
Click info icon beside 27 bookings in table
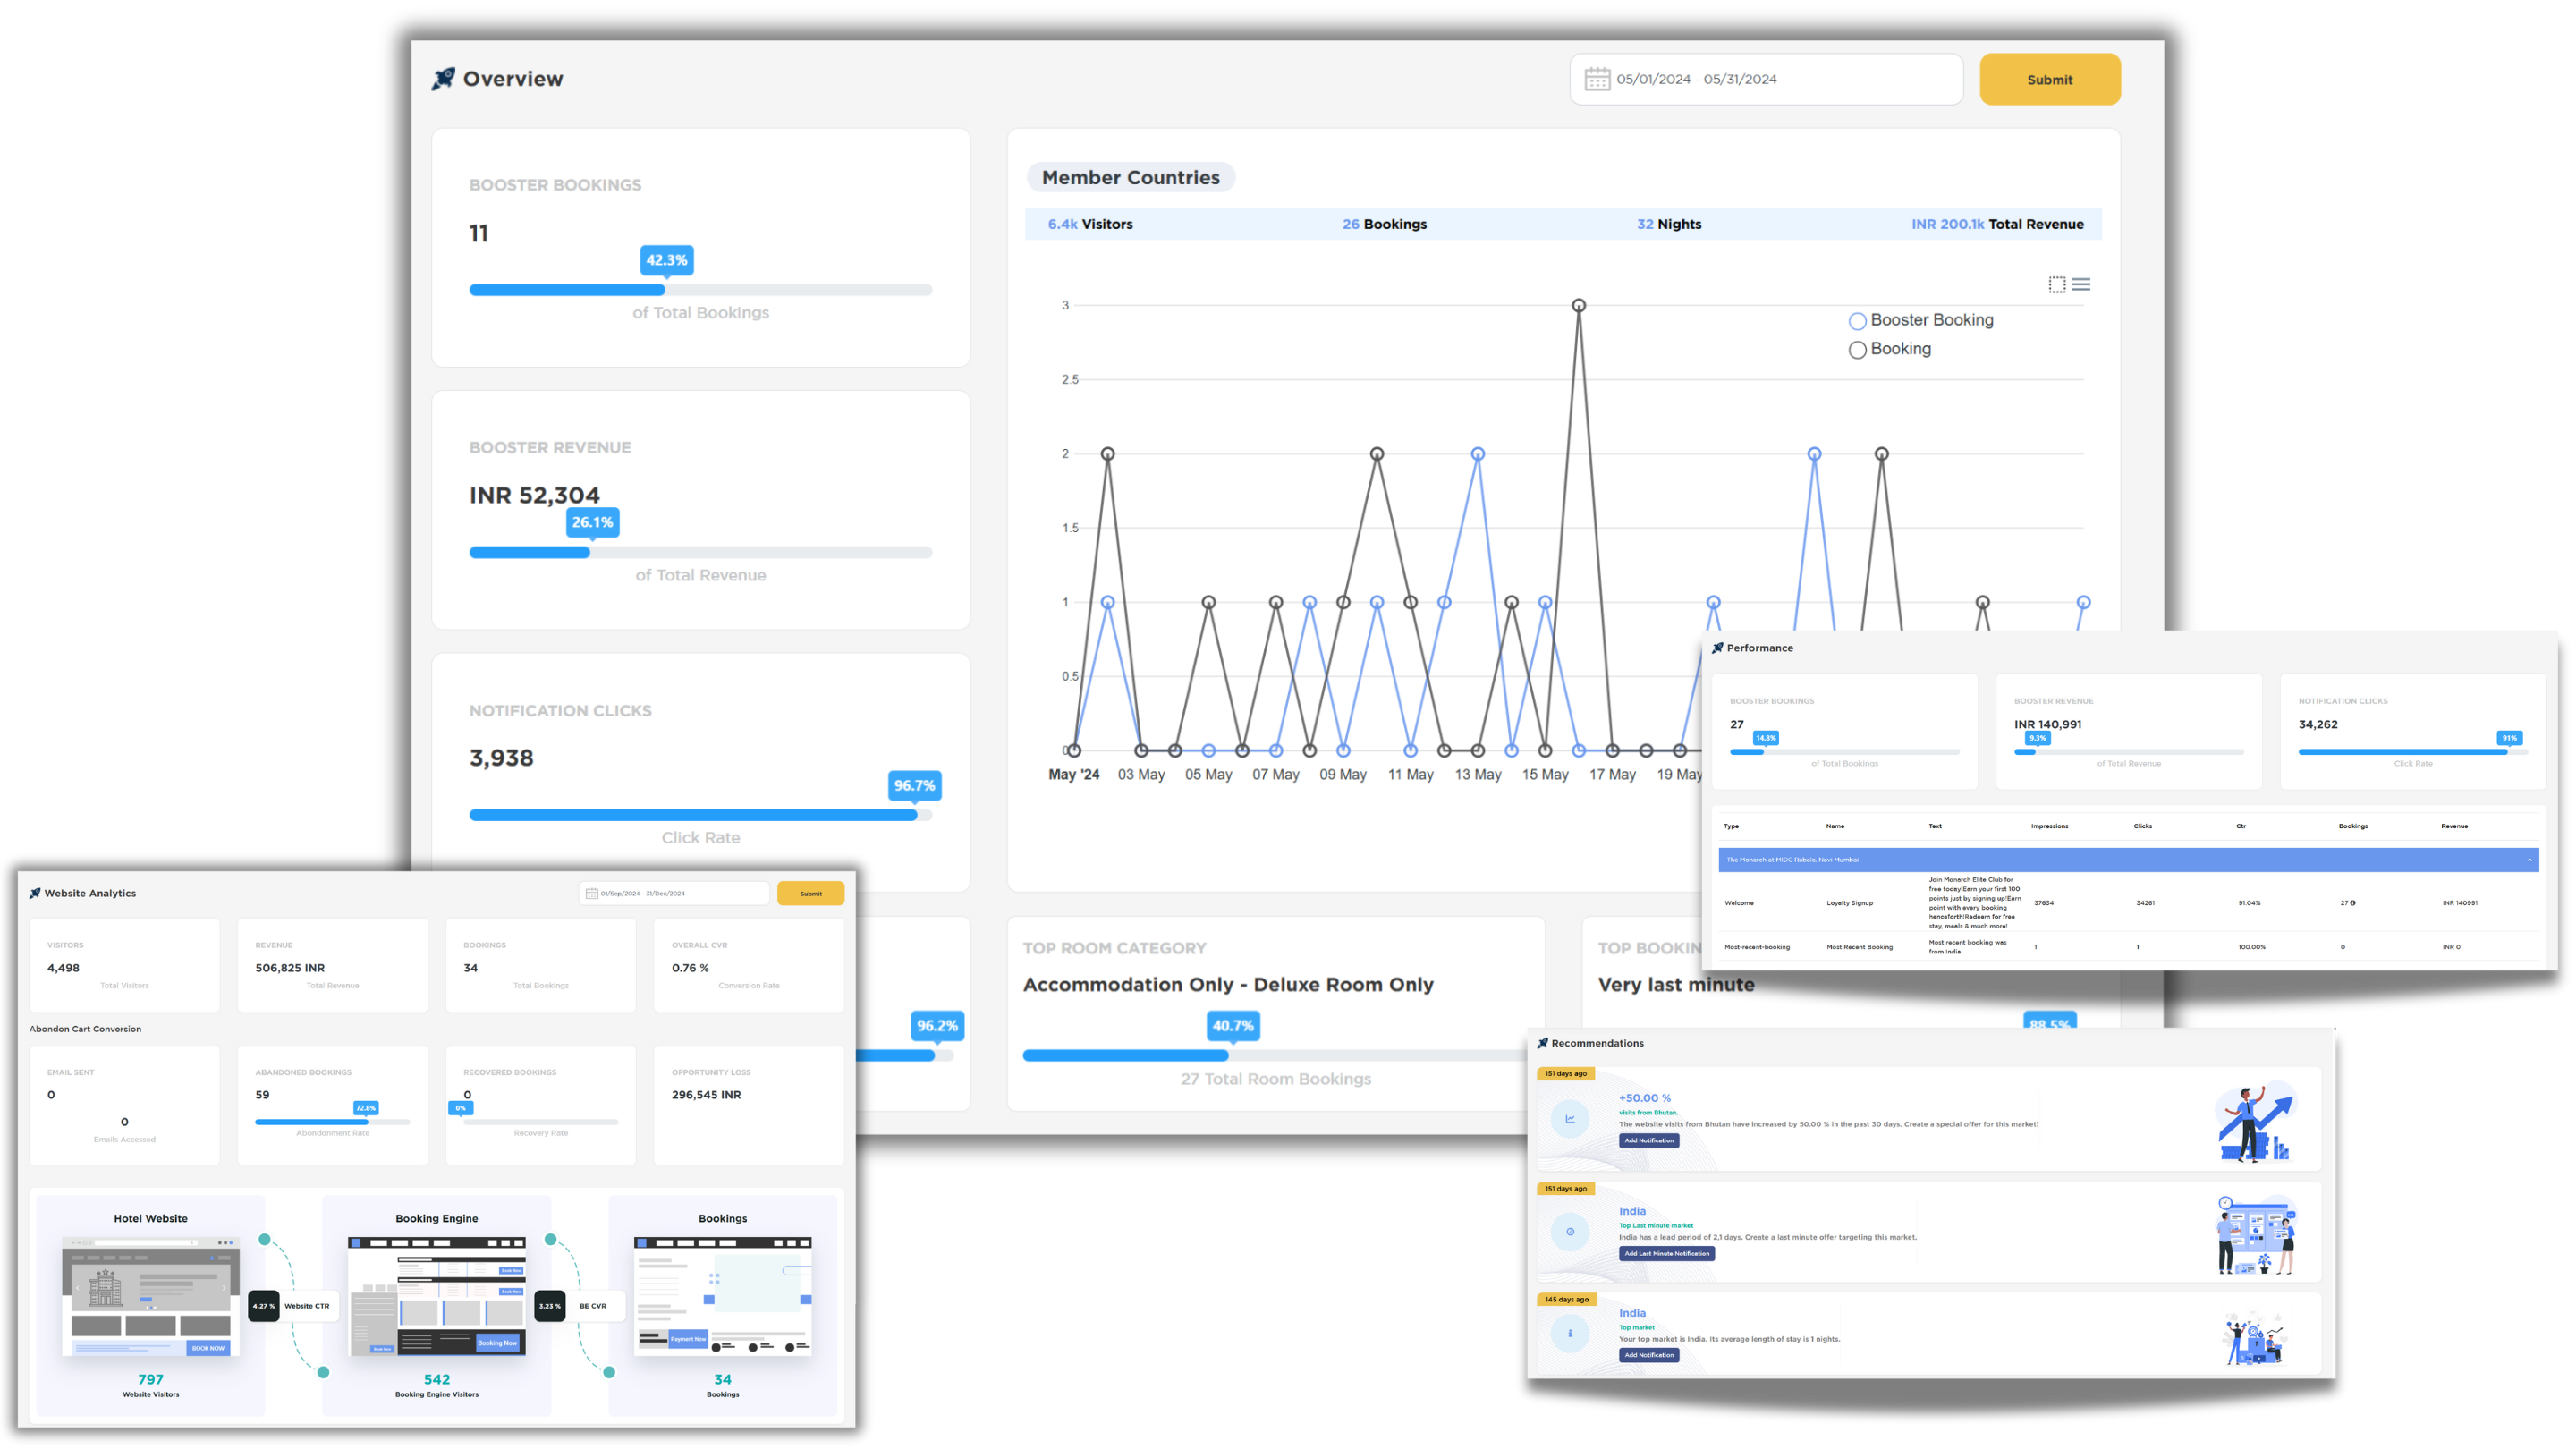click(2352, 903)
